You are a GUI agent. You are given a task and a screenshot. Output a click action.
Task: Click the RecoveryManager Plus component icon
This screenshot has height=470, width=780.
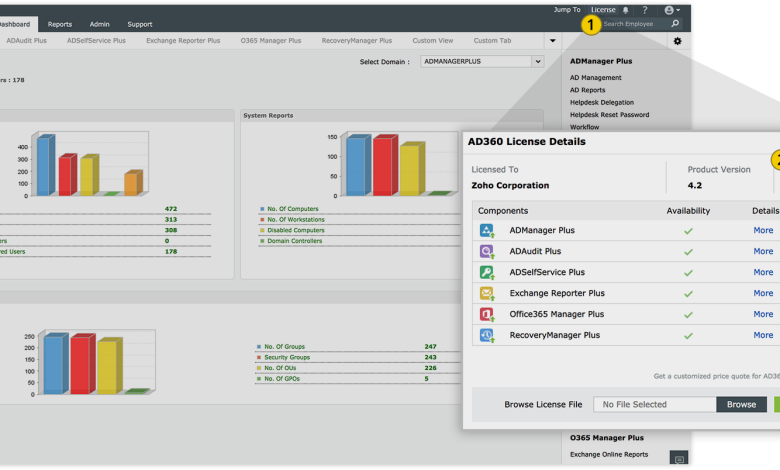click(x=487, y=335)
